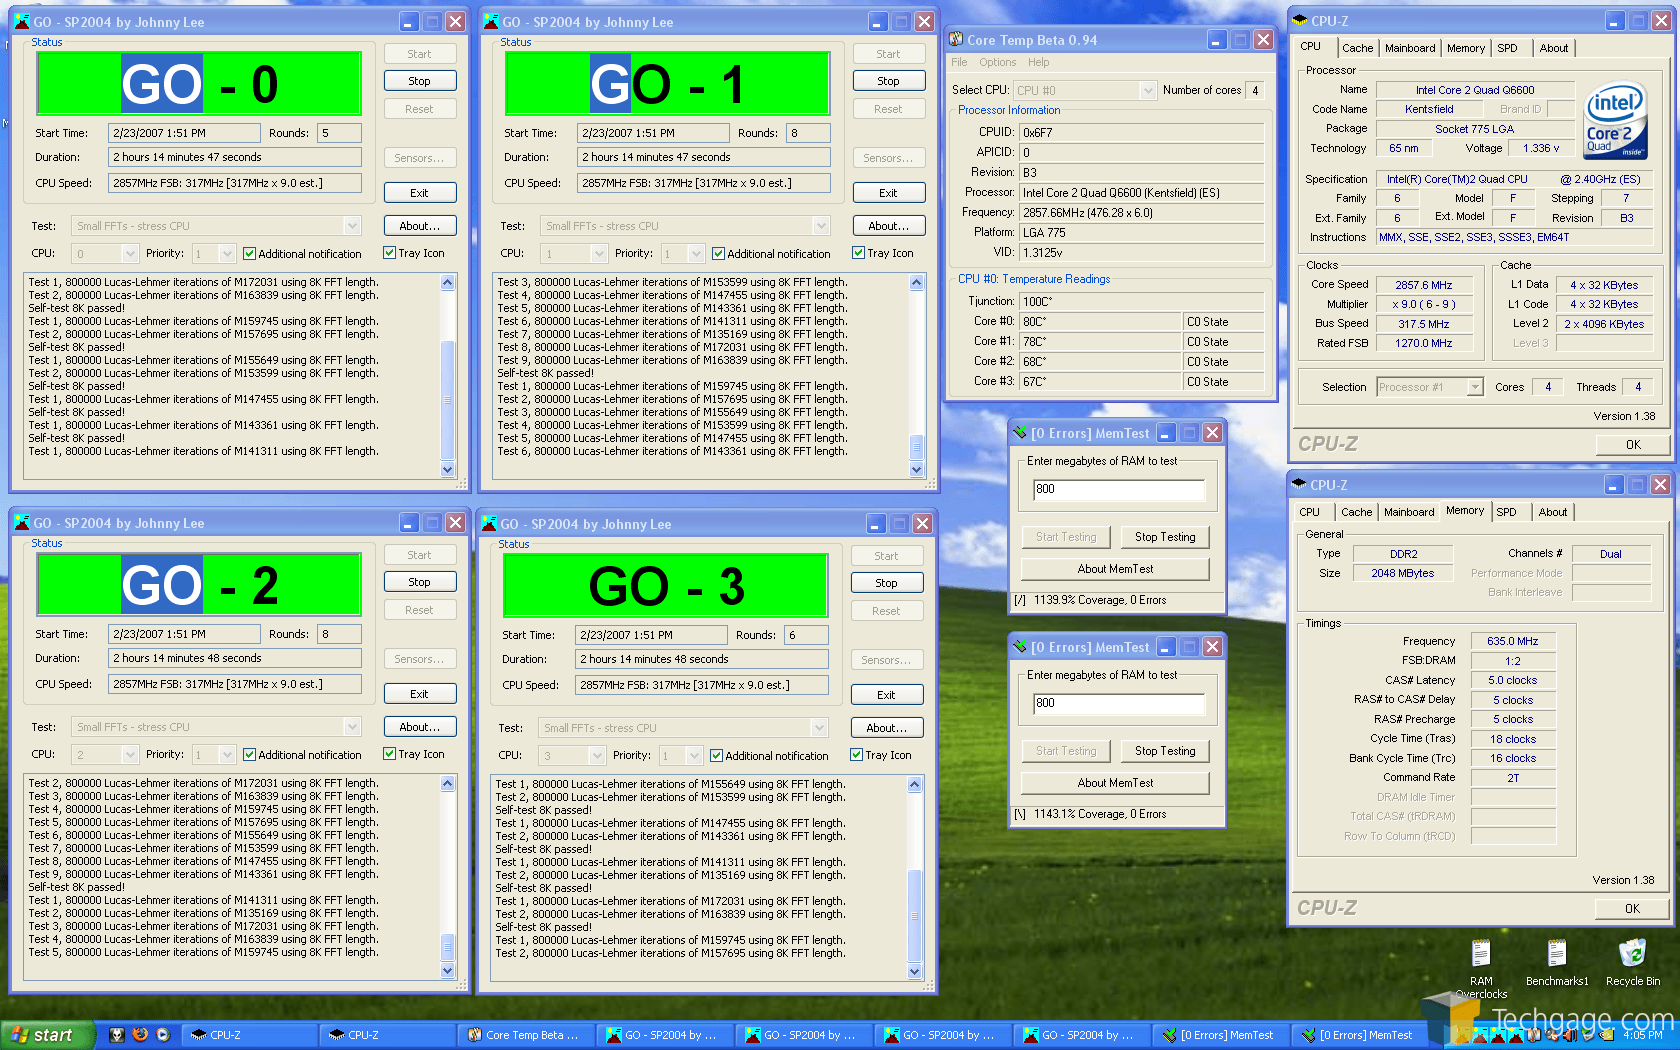This screenshot has height=1050, width=1680.
Task: Click the Intel Core 2 Quad logo in CPU-Z
Action: (x=1616, y=121)
